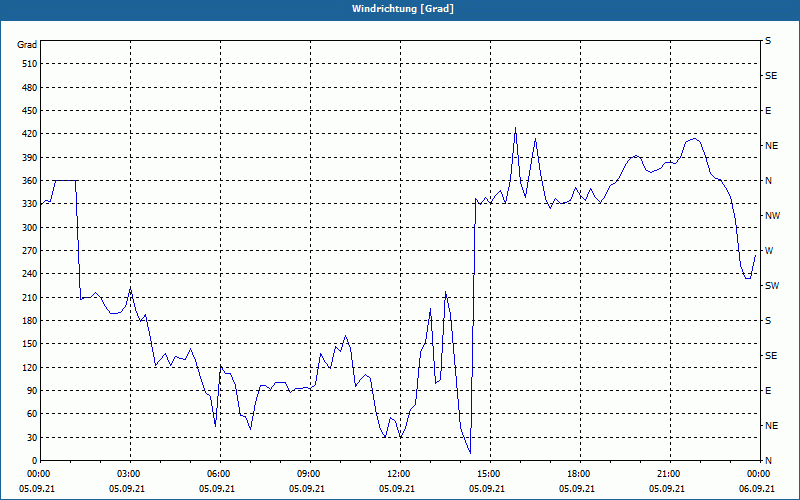Image resolution: width=800 pixels, height=500 pixels.
Task: Select the 240 value on the y-axis
Action: click(30, 273)
